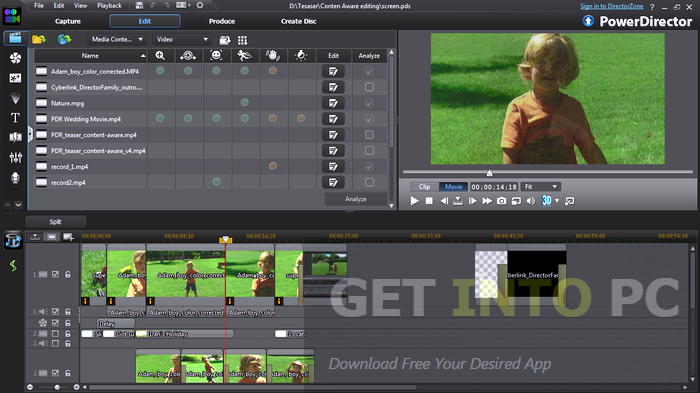
Task: Click the timeline zoom slider handle
Action: click(57, 387)
